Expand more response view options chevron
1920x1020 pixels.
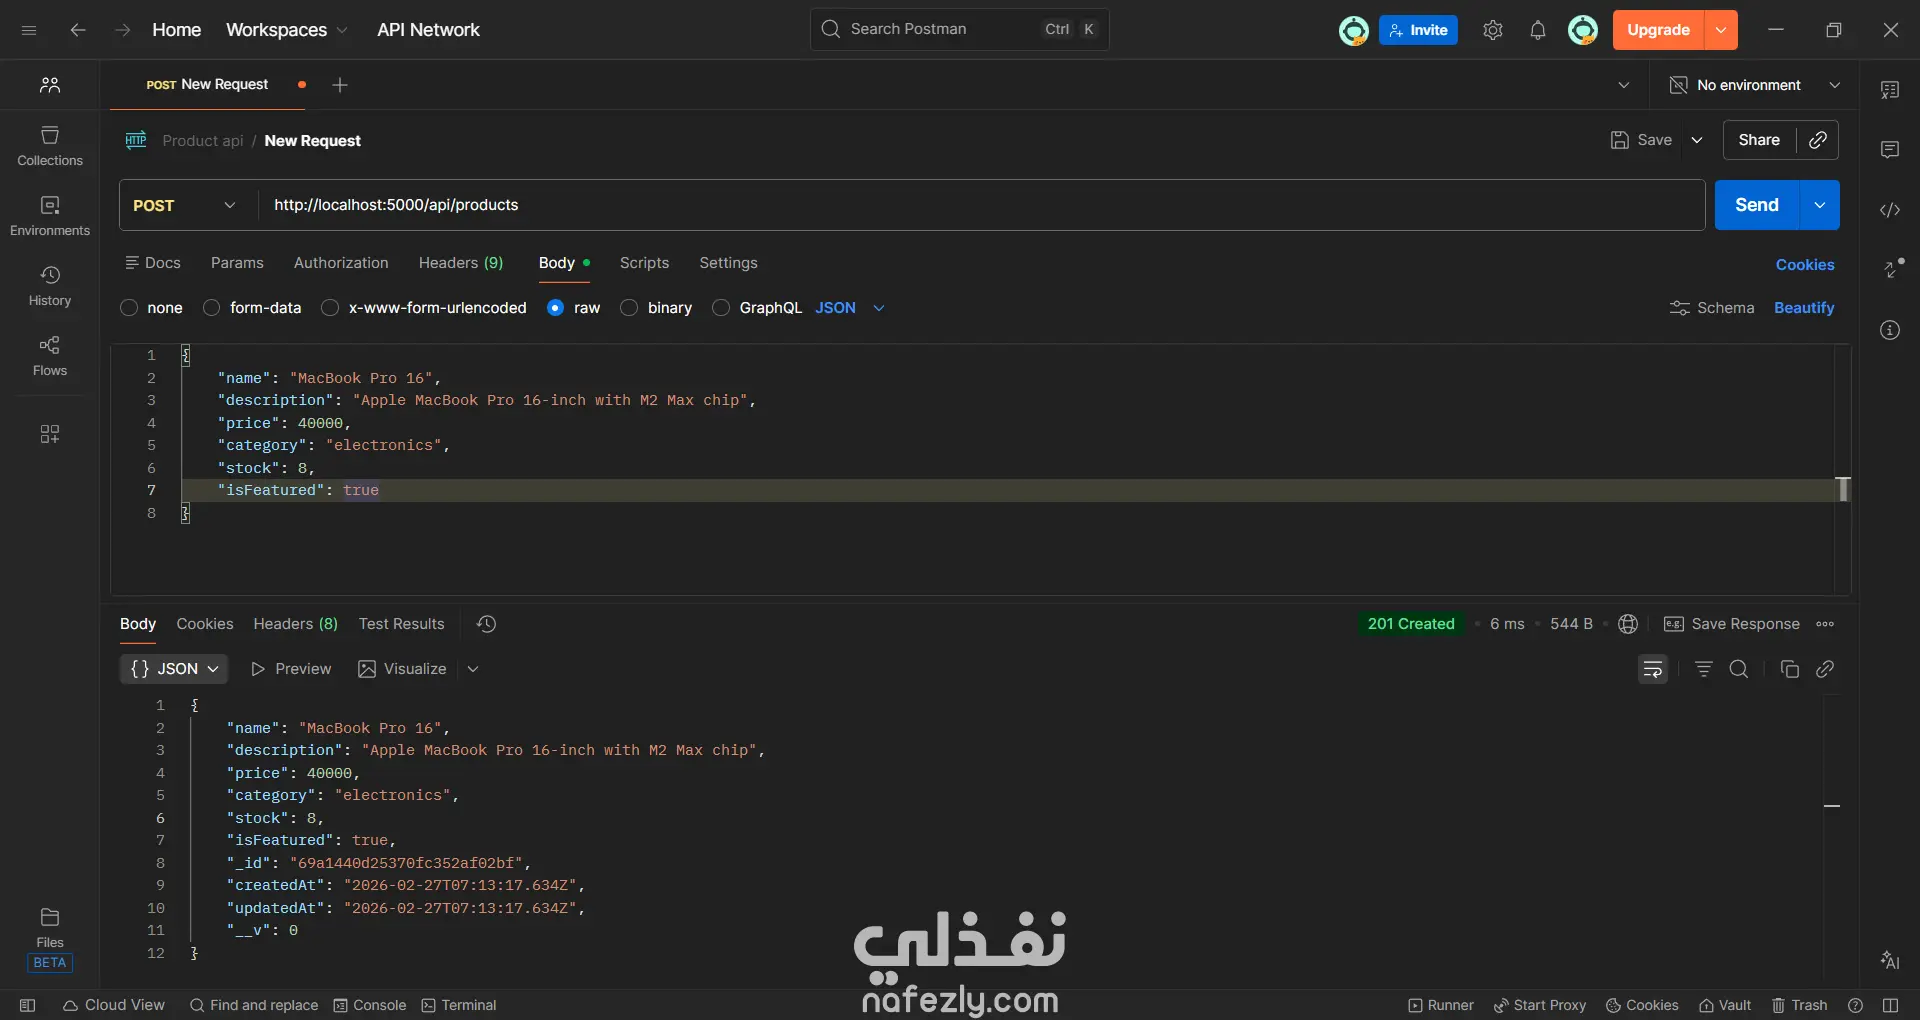pos(473,669)
